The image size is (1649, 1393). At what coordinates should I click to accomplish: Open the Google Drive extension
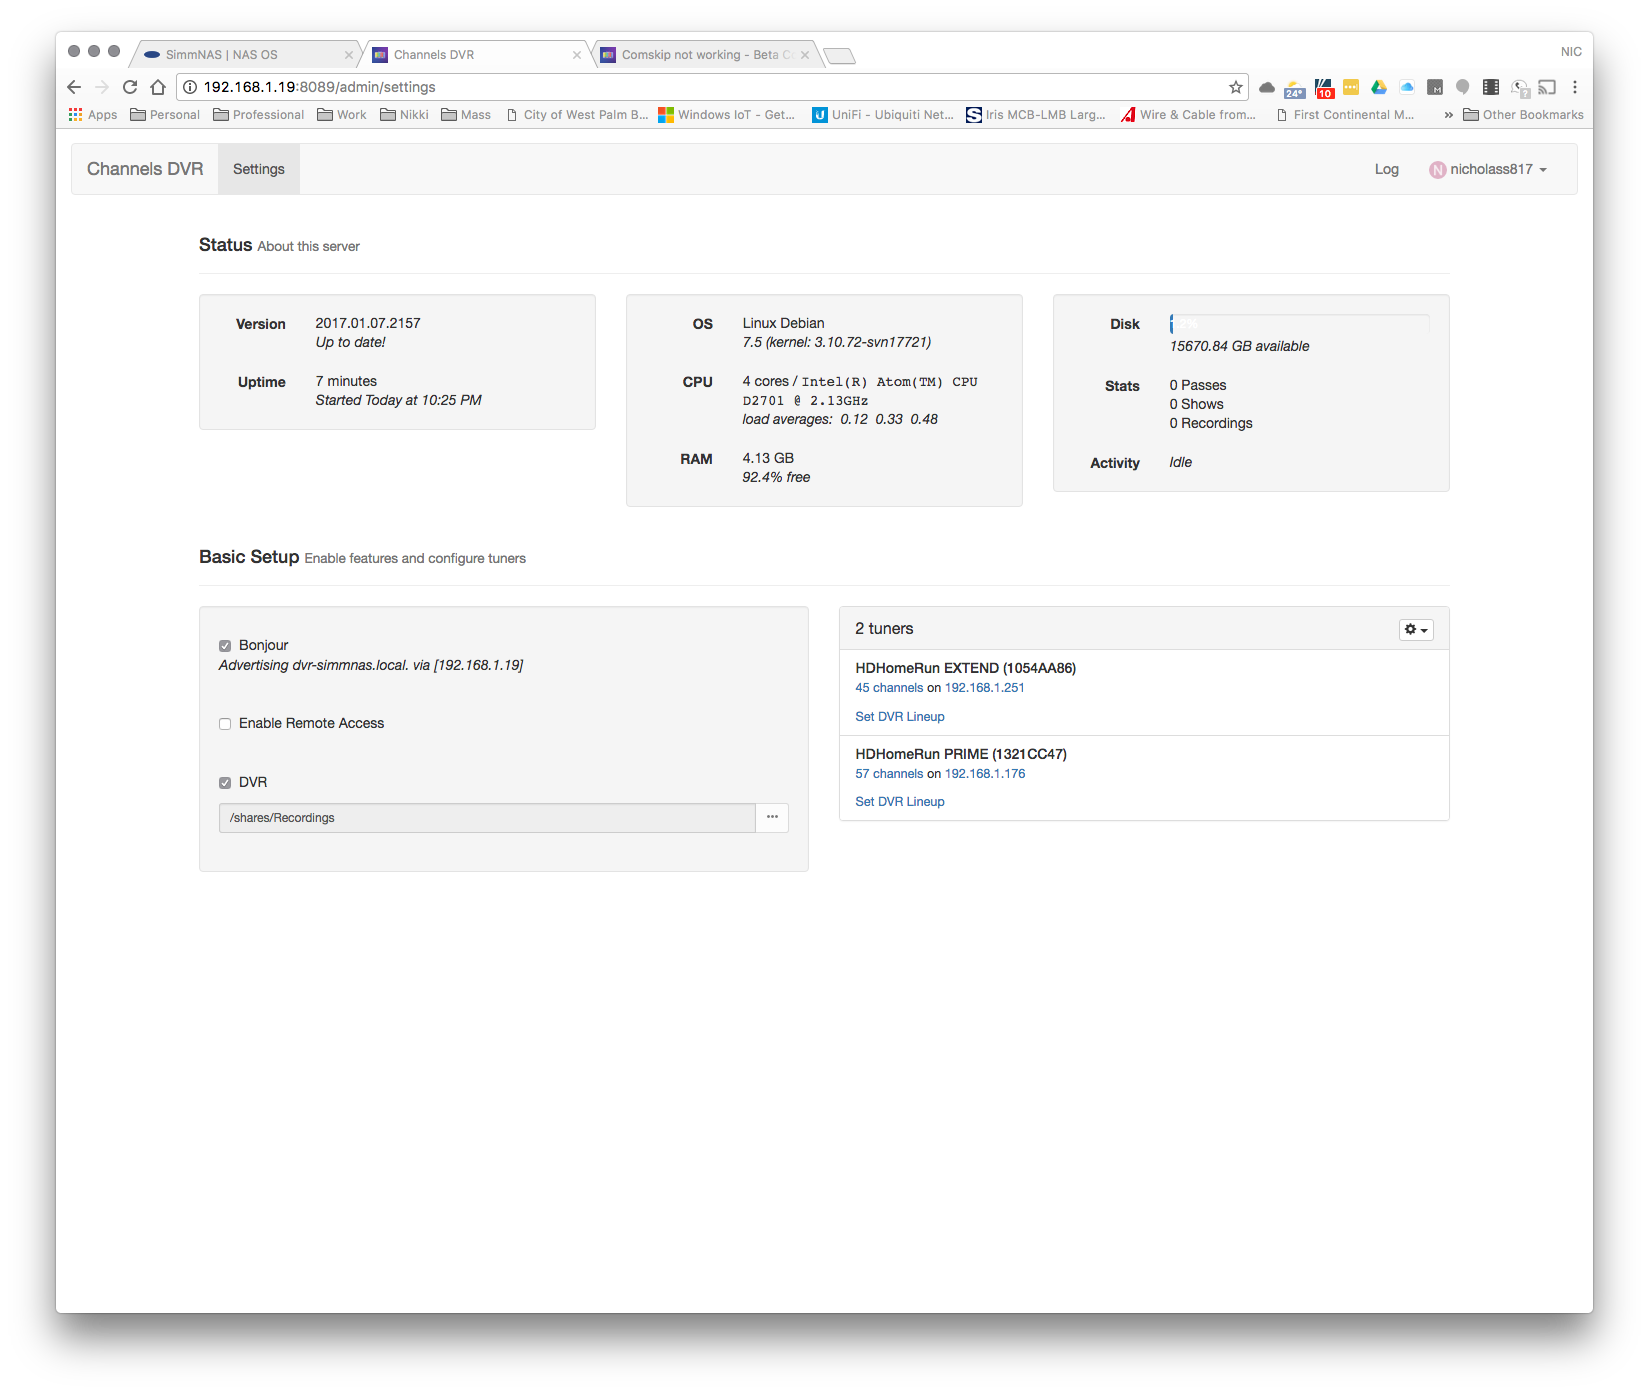1379,87
